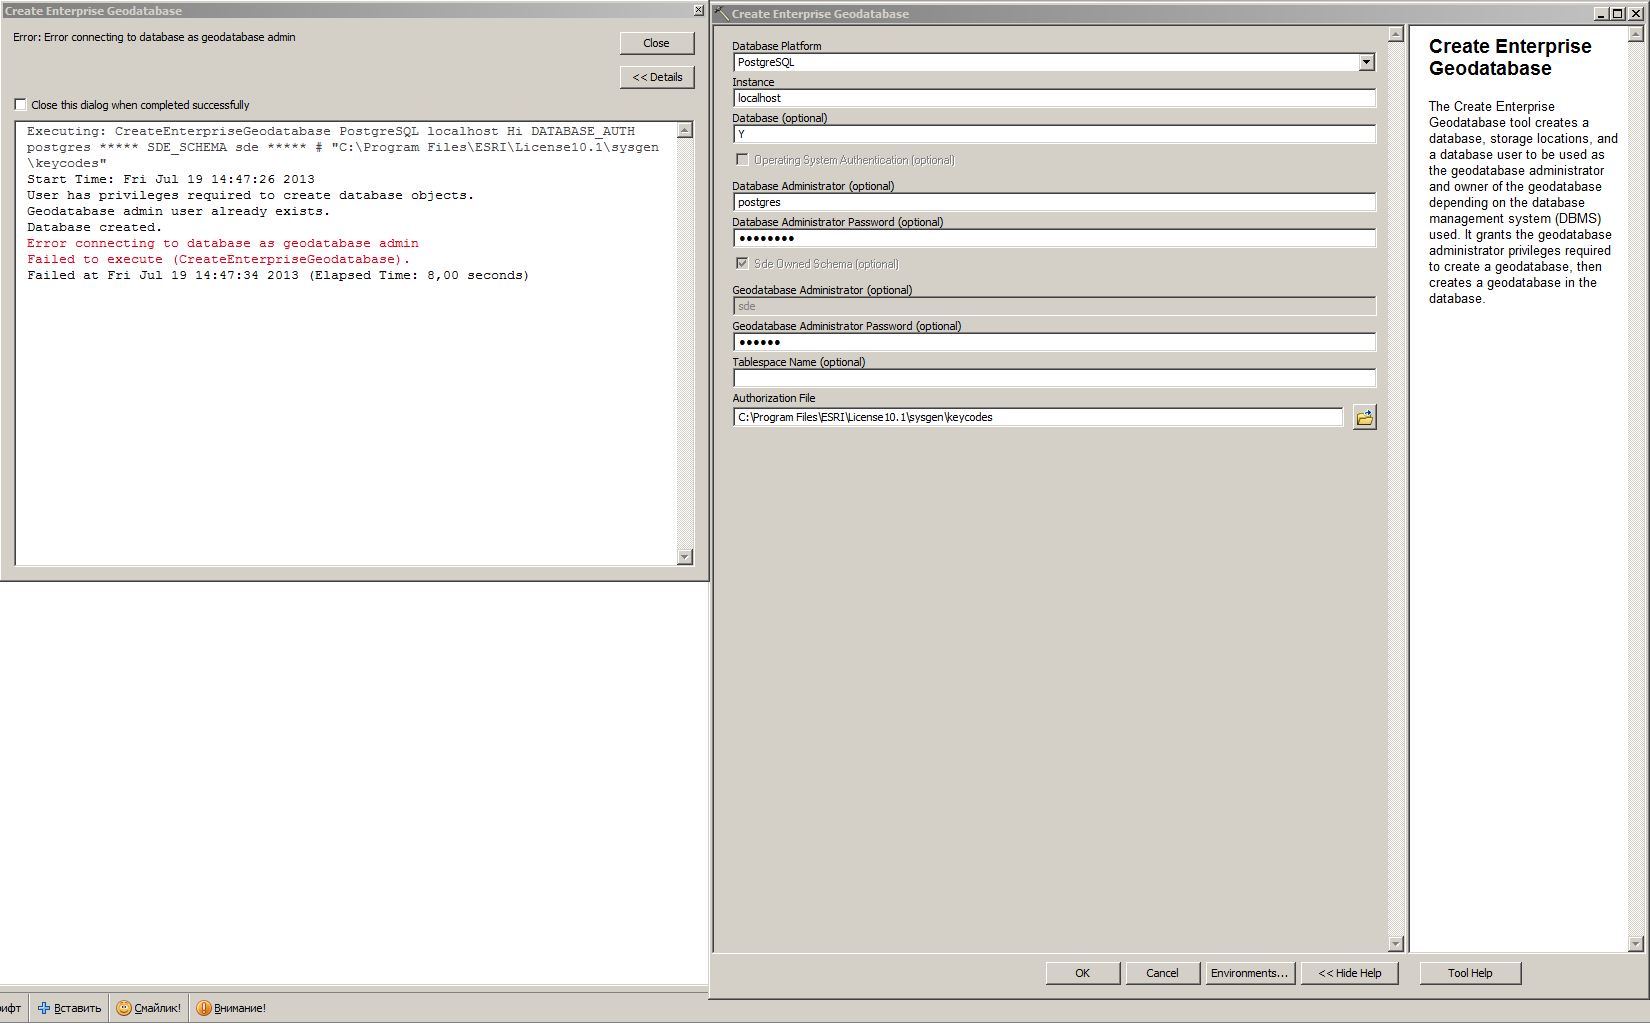The width and height of the screenshot is (1650, 1024).
Task: Open the Environments... settings
Action: coord(1249,973)
